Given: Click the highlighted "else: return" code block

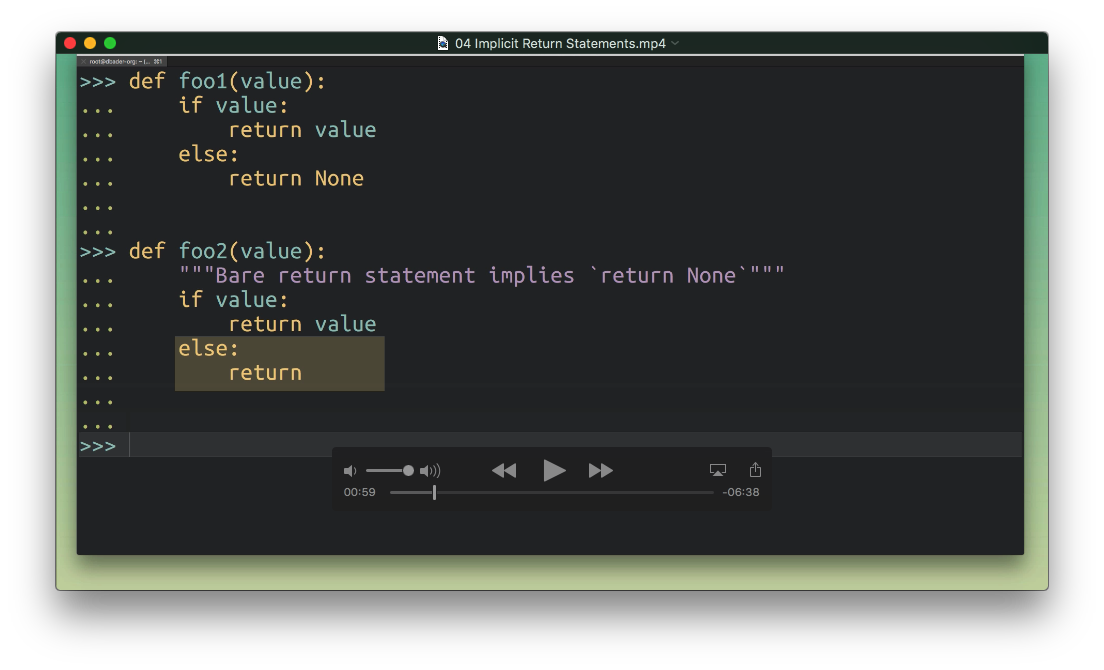Looking at the screenshot, I should 279,362.
